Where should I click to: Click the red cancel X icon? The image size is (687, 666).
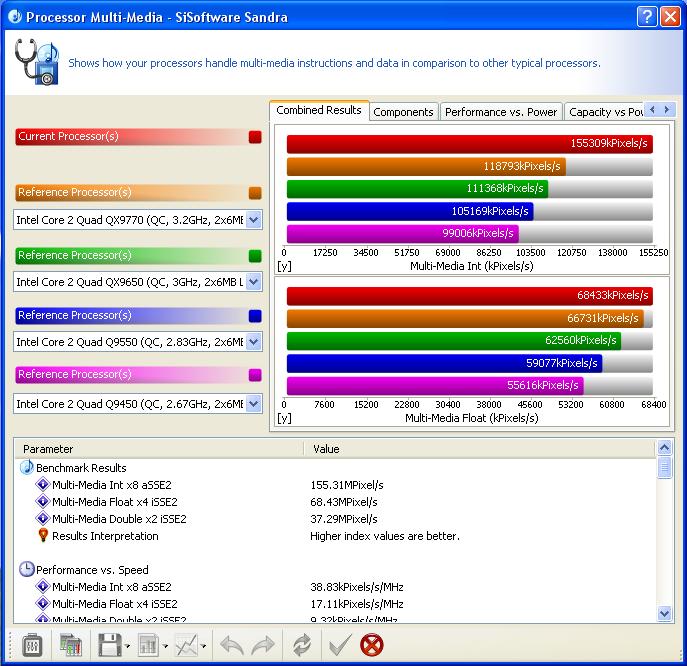point(372,645)
